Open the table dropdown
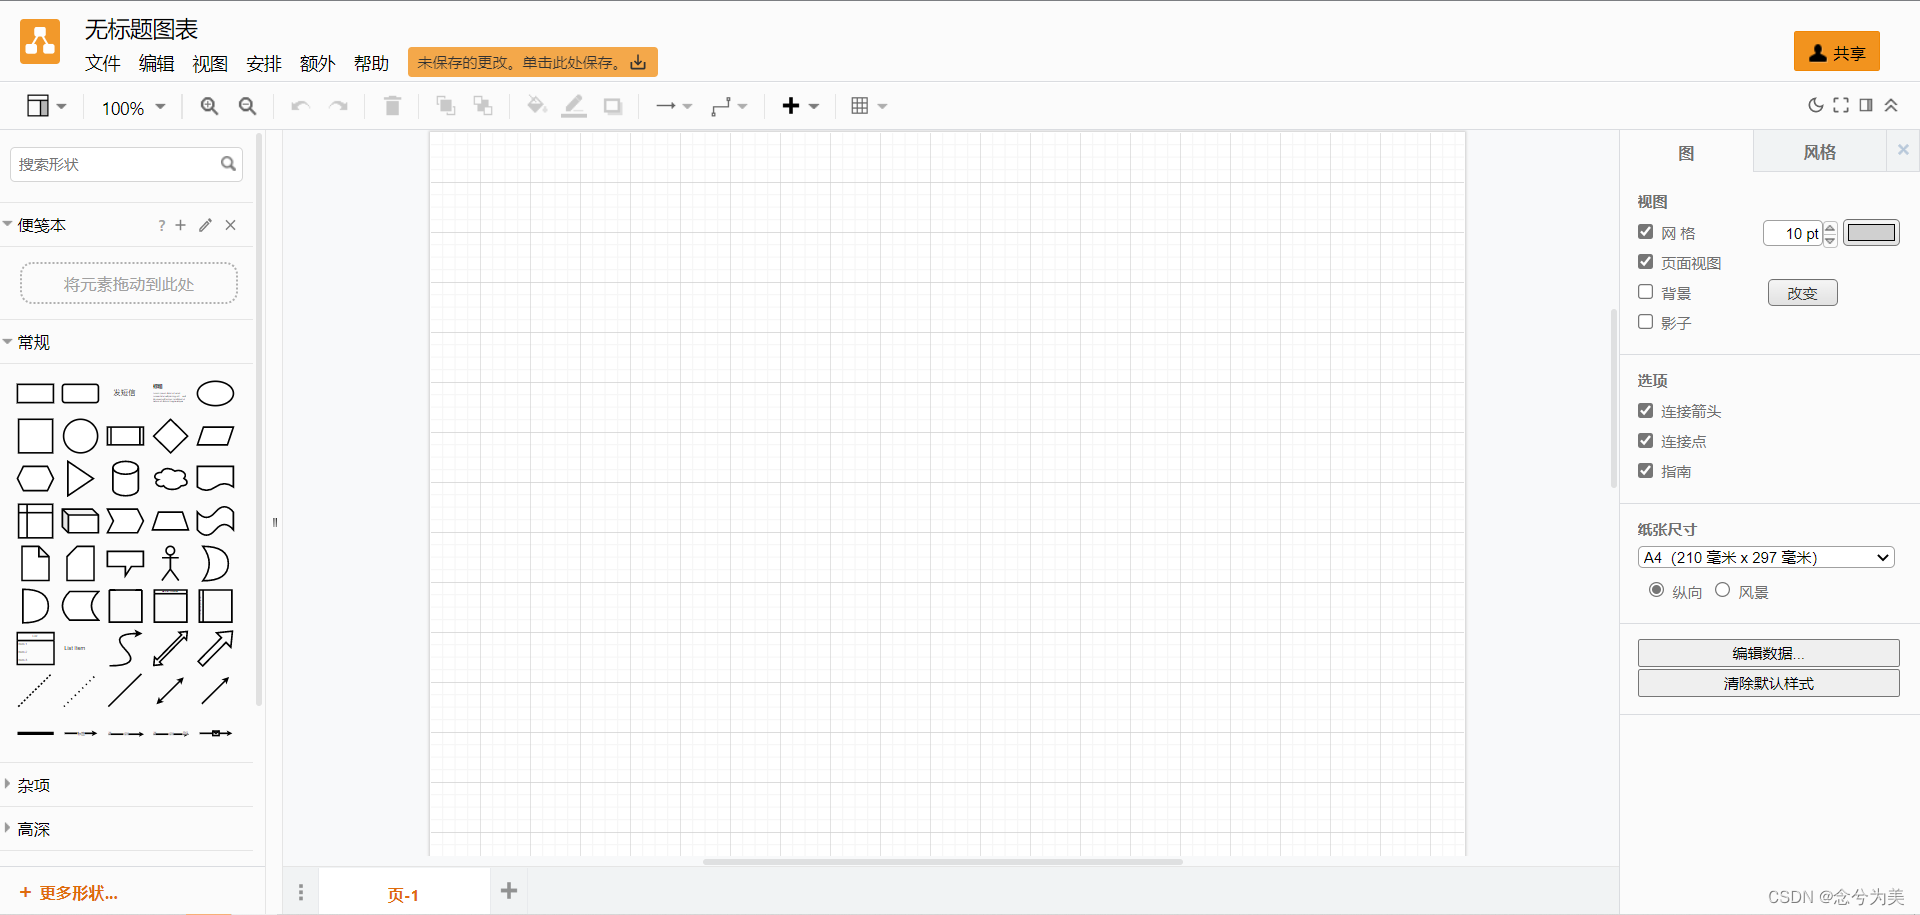The width and height of the screenshot is (1920, 915). [x=868, y=106]
